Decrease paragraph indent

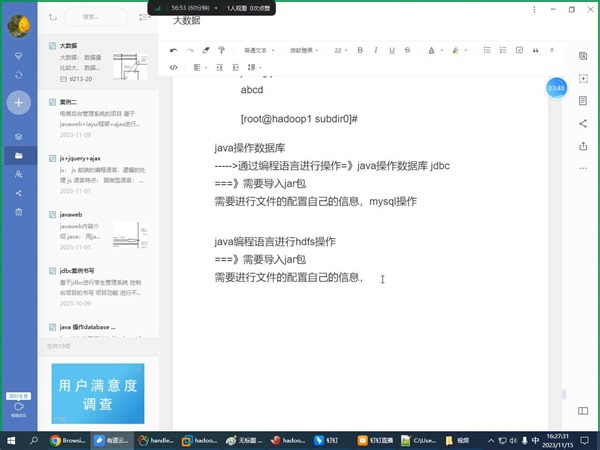point(219,67)
